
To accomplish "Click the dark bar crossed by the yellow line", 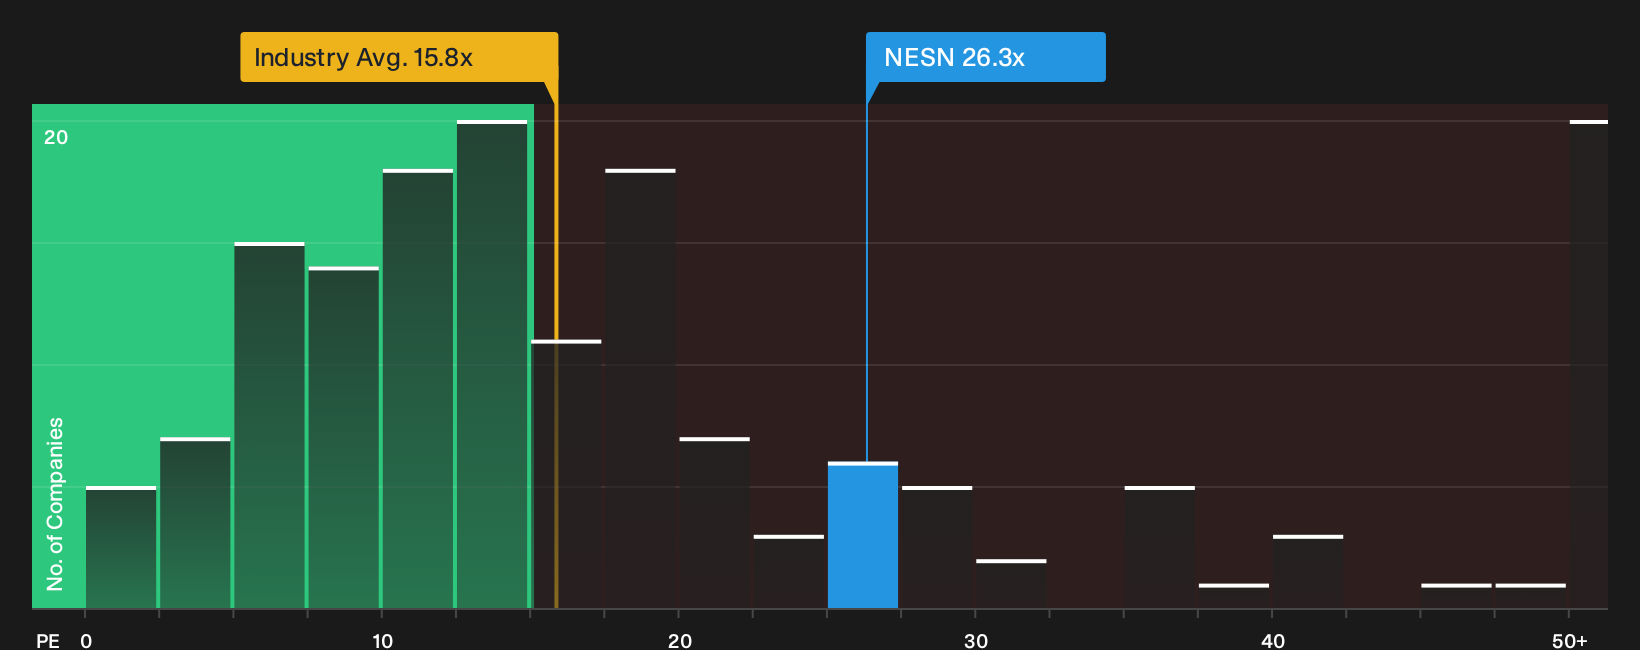I will pos(566,474).
